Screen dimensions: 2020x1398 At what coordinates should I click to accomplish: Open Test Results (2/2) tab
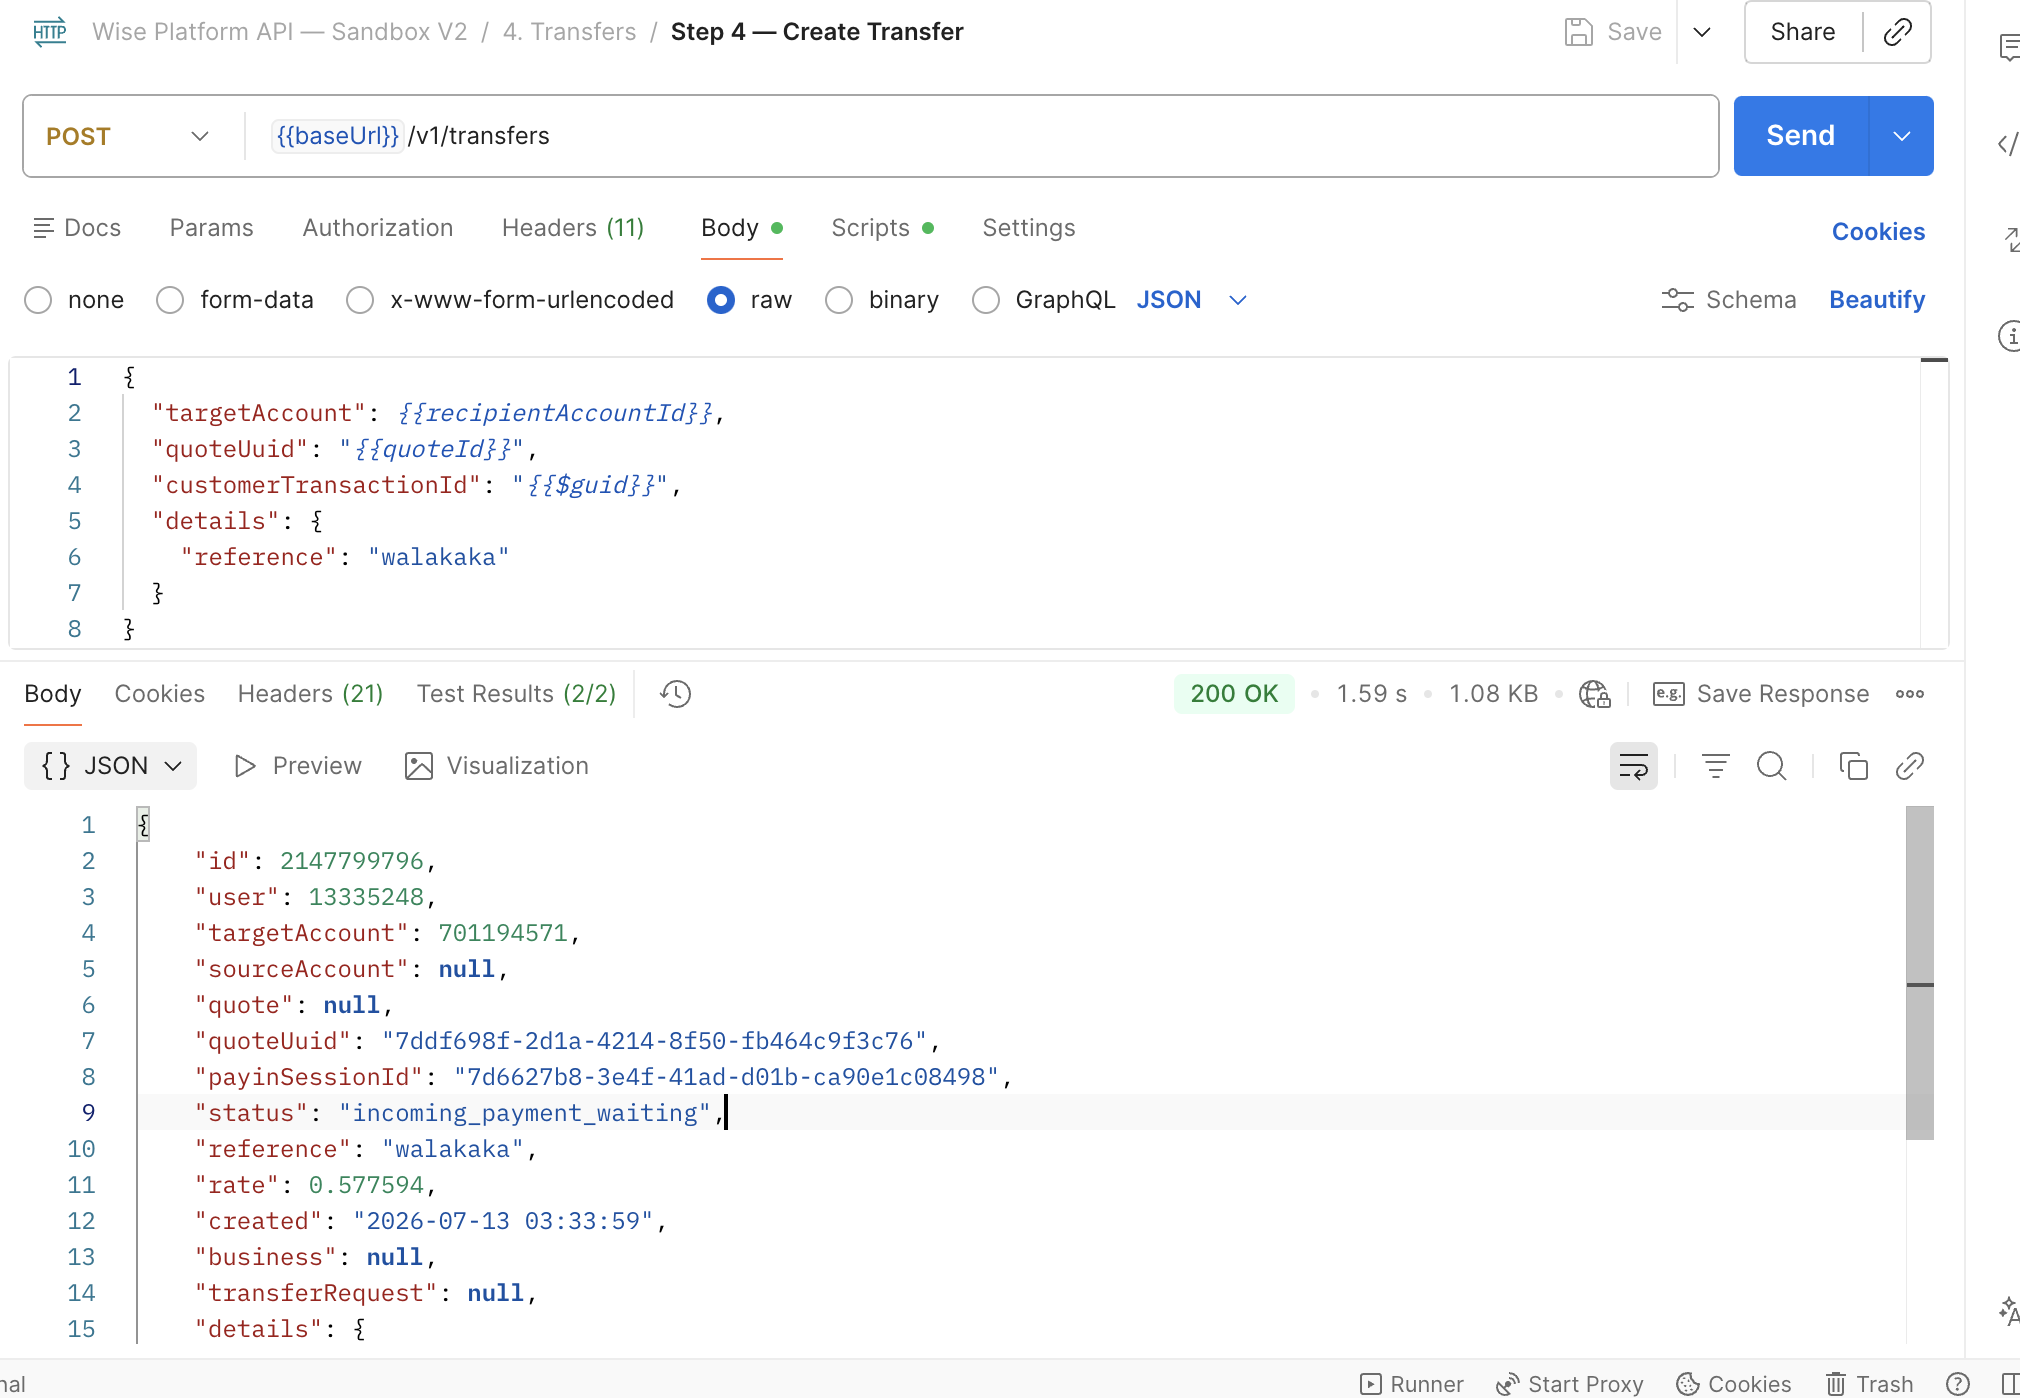516,694
